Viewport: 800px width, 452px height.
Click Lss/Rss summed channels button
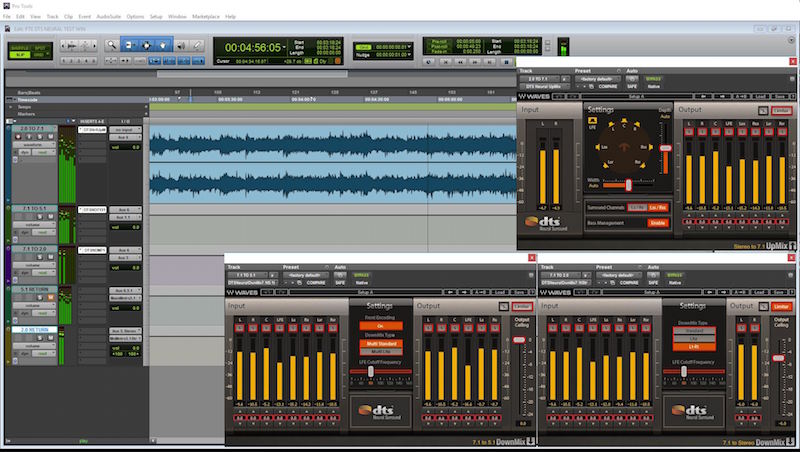click(x=658, y=207)
